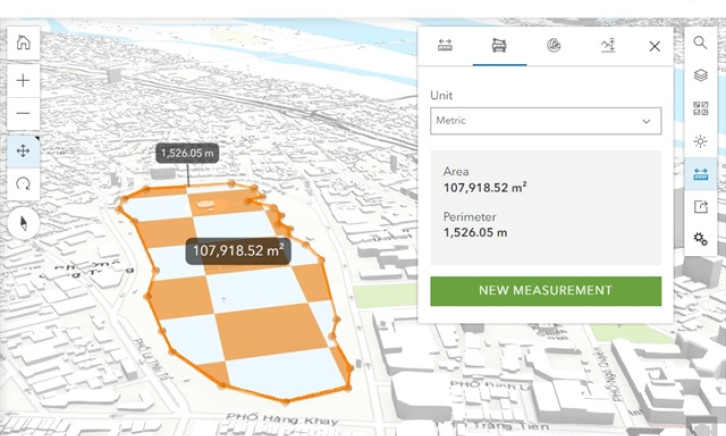Zoom out with the minus button

23,113
